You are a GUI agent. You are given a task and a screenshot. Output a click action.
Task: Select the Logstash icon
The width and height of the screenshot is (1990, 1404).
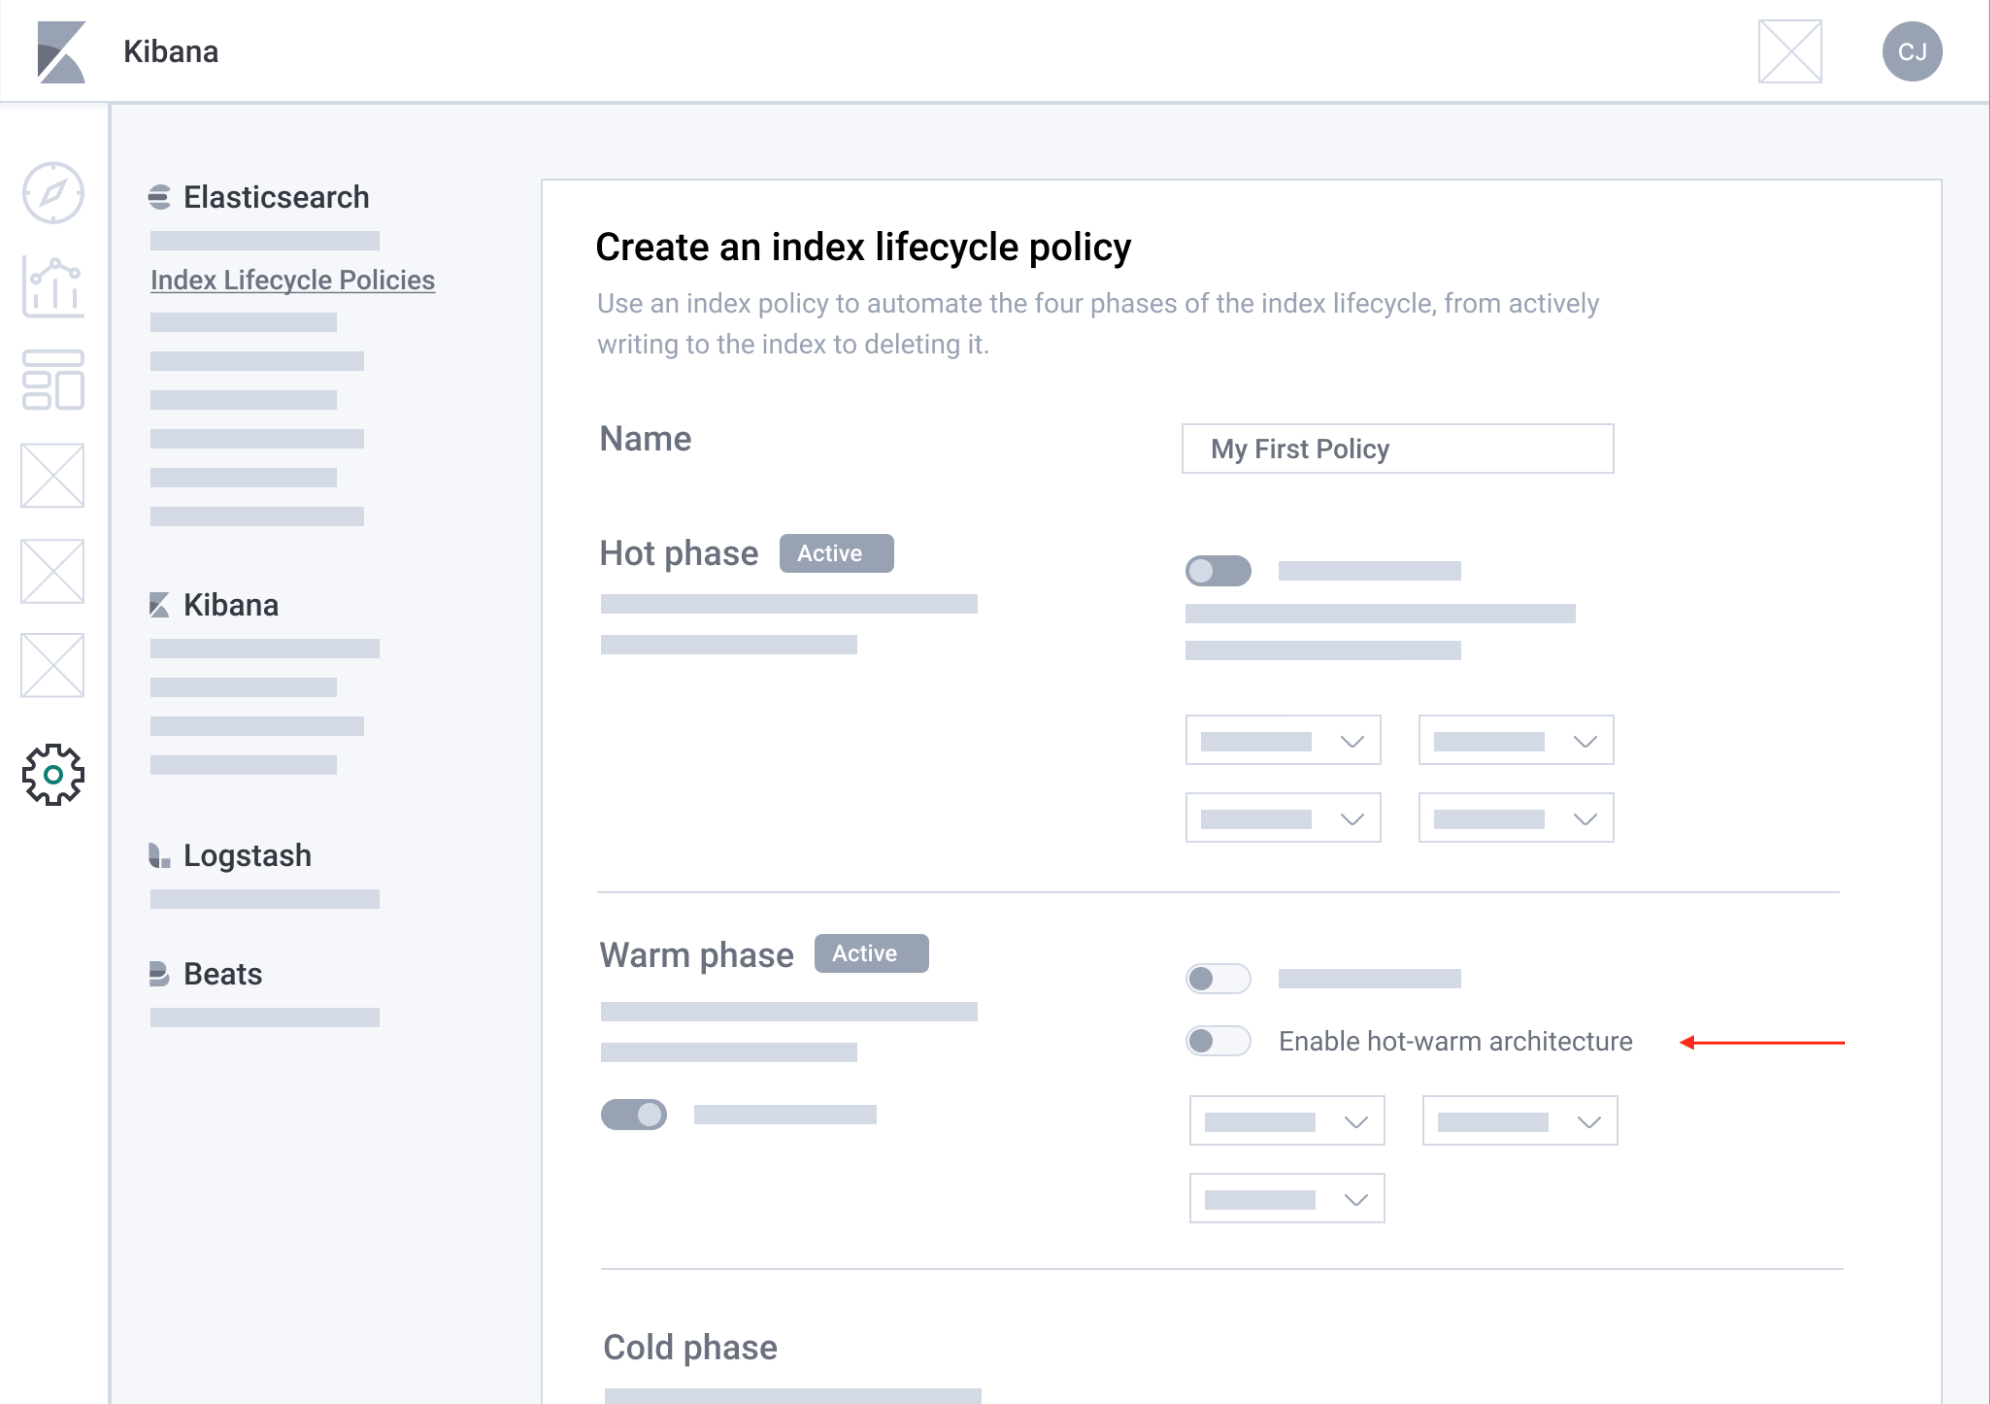click(159, 856)
